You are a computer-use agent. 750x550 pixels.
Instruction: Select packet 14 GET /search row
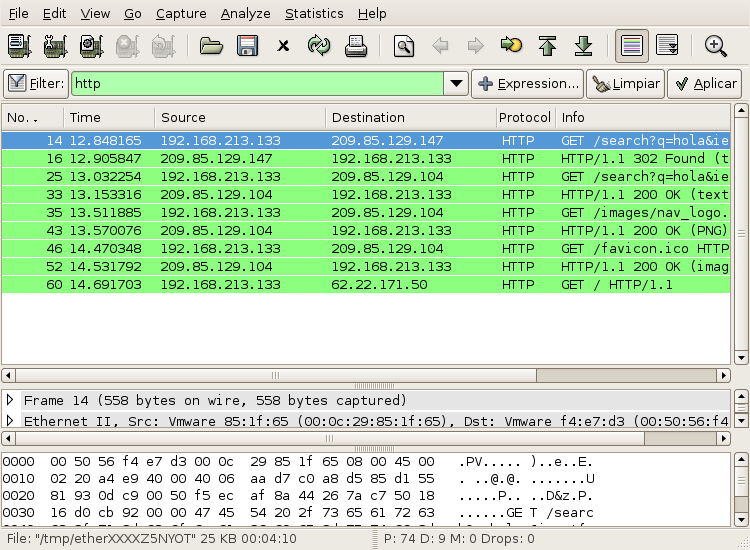pos(366,141)
